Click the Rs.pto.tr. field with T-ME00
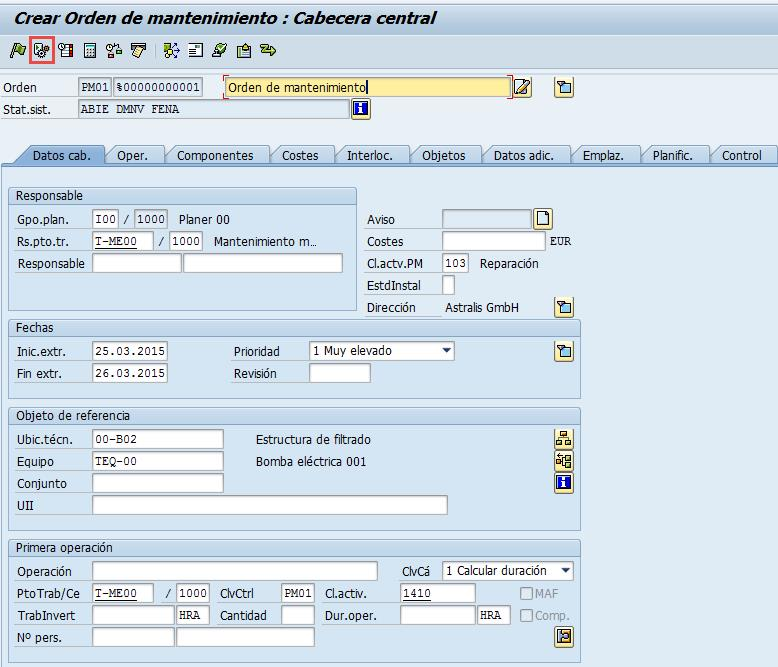778x667 pixels. [x=123, y=241]
